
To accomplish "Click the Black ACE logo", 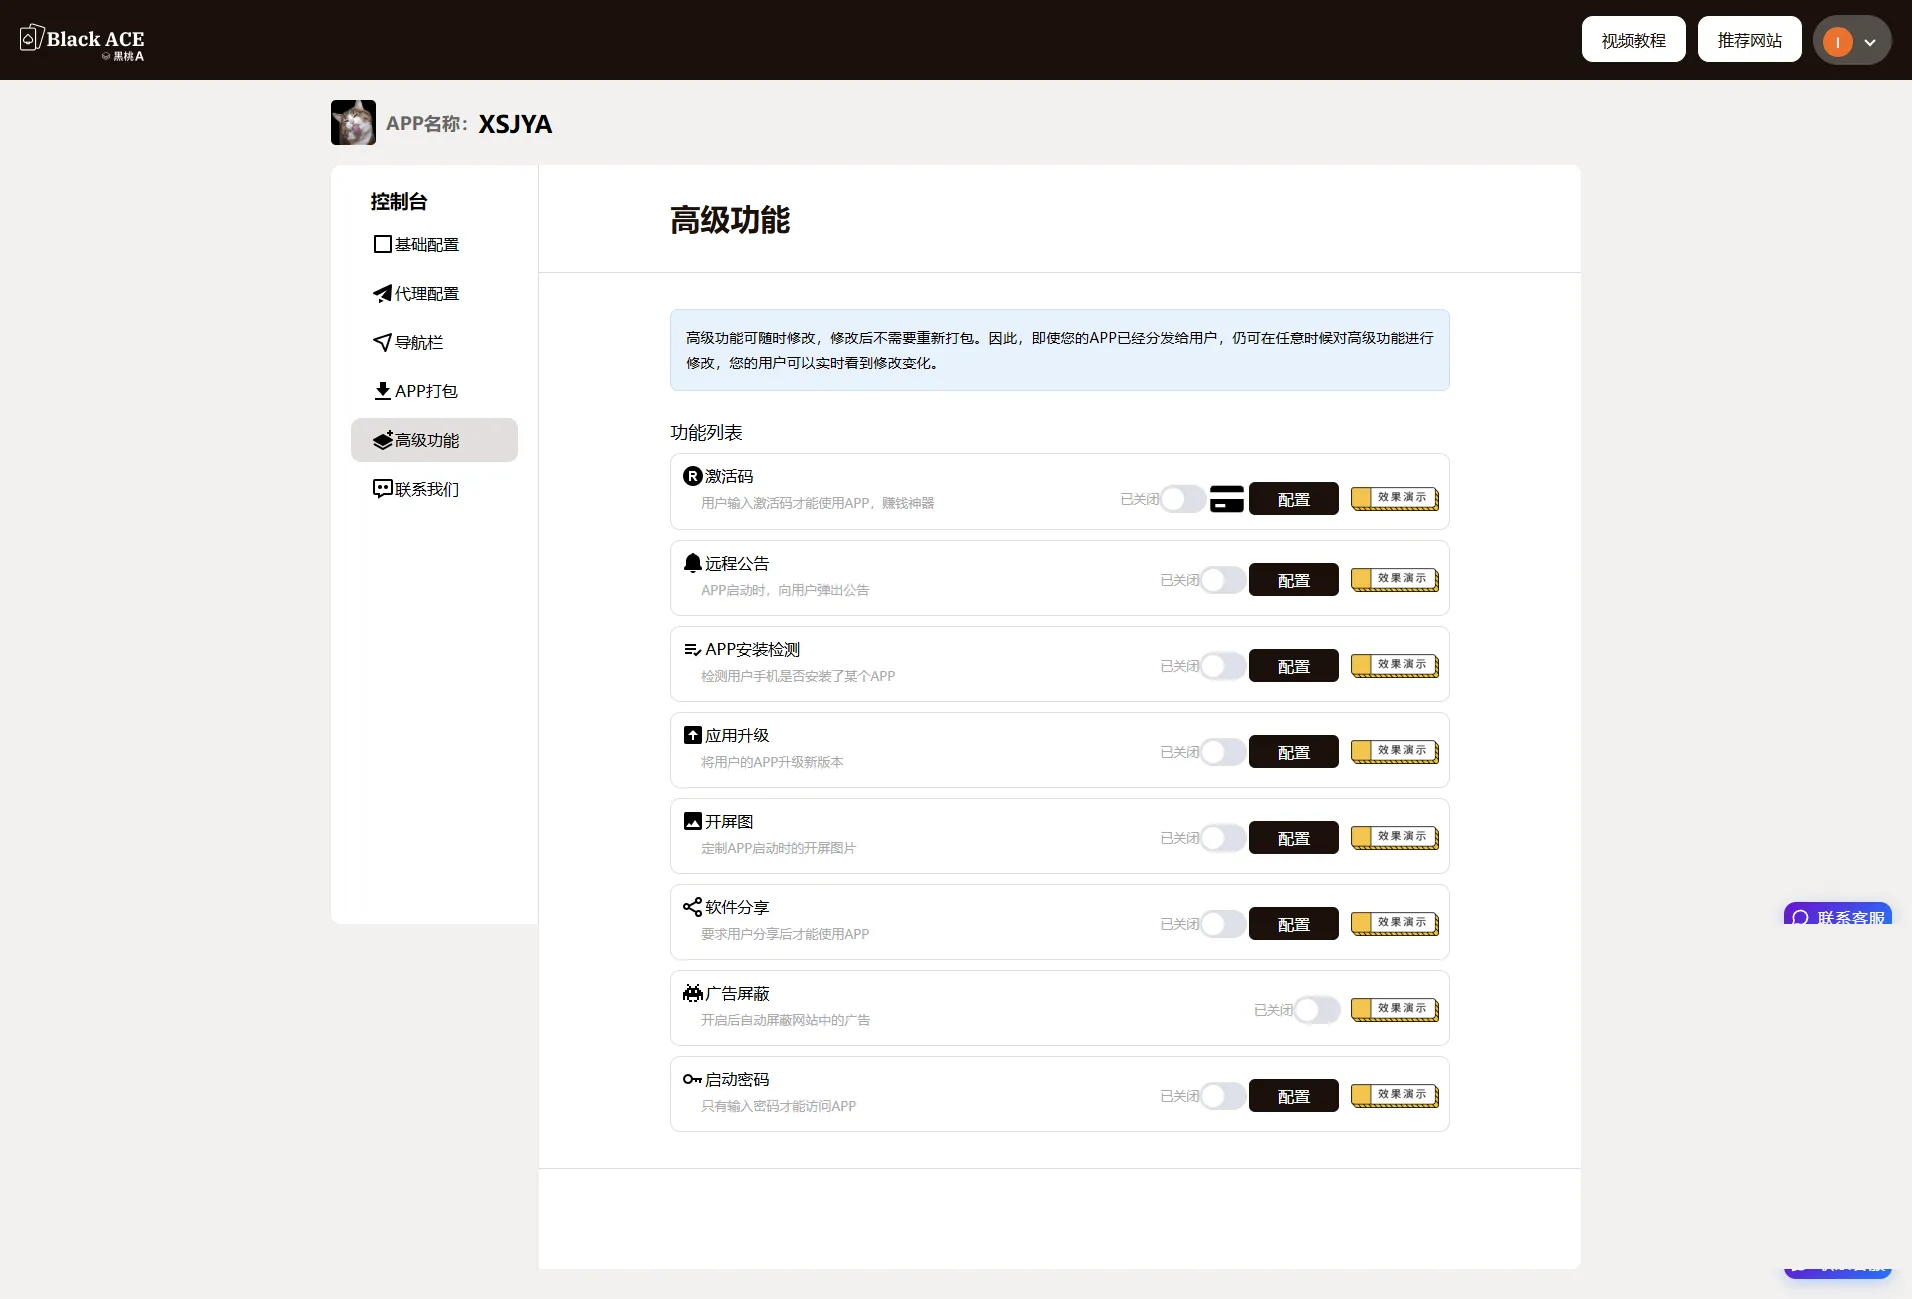I will pyautogui.click(x=83, y=41).
